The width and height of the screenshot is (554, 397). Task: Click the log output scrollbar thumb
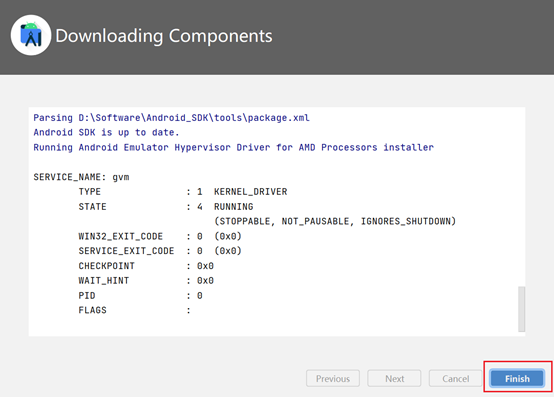pyautogui.click(x=521, y=309)
